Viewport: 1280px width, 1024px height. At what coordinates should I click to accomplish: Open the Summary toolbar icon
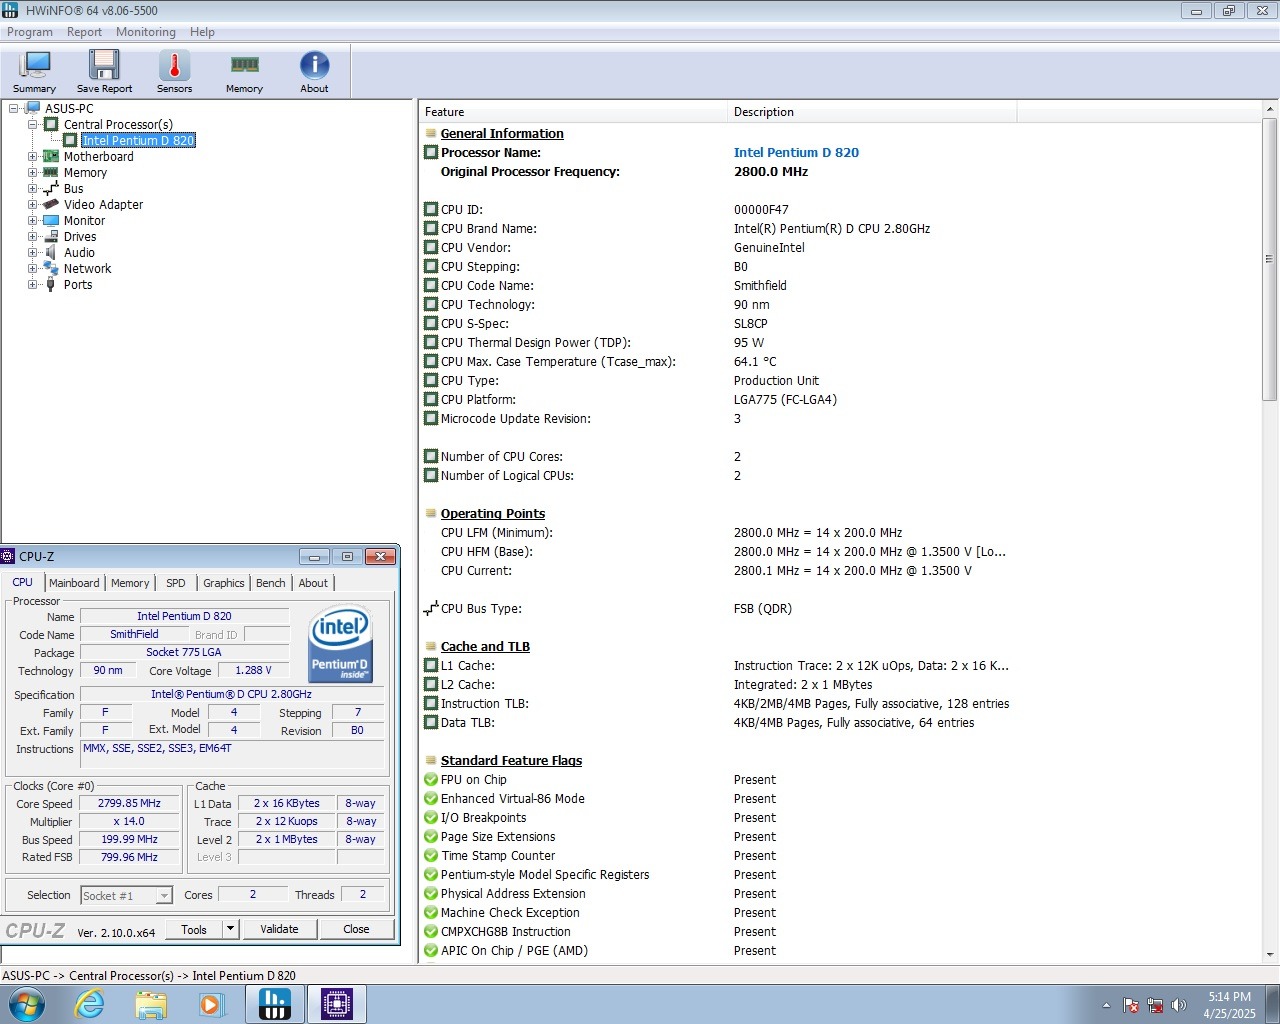(x=34, y=72)
